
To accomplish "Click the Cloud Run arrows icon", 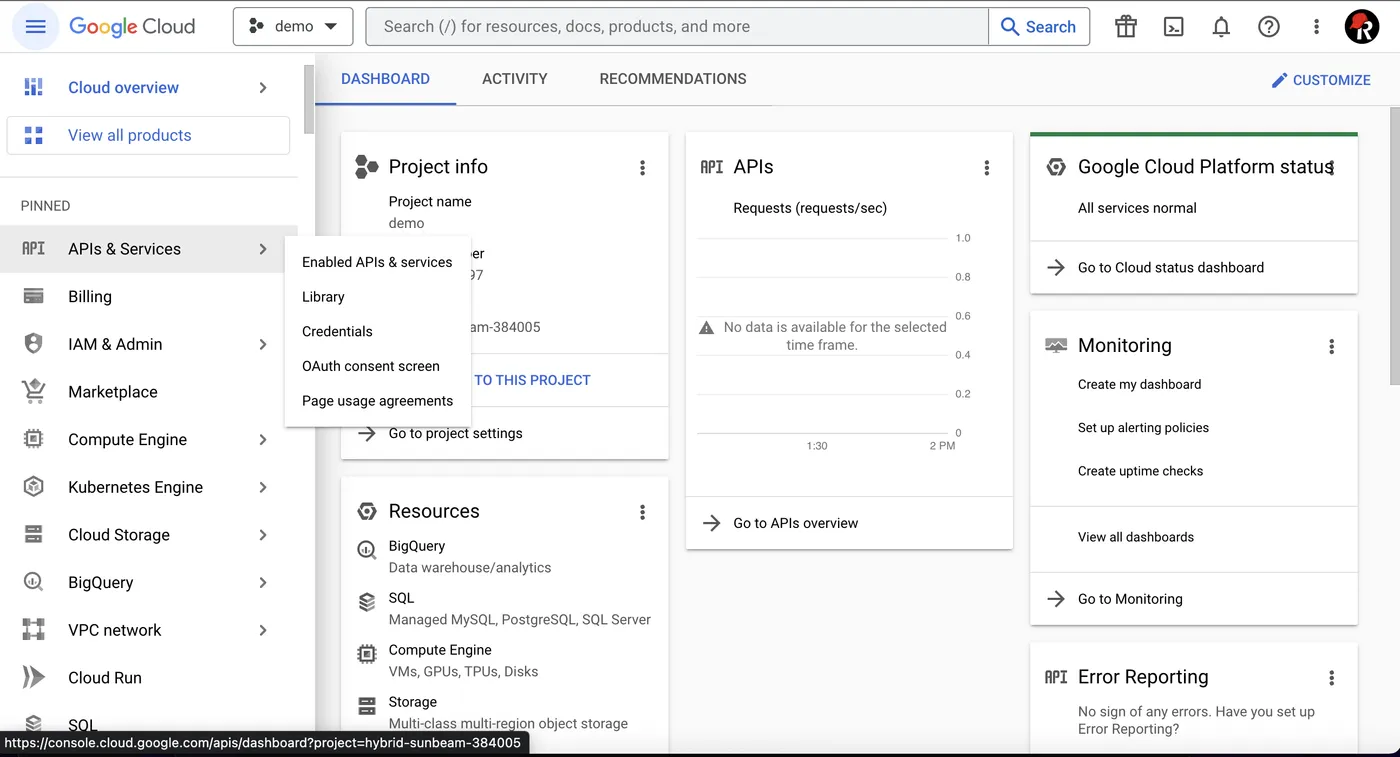I will coord(34,677).
